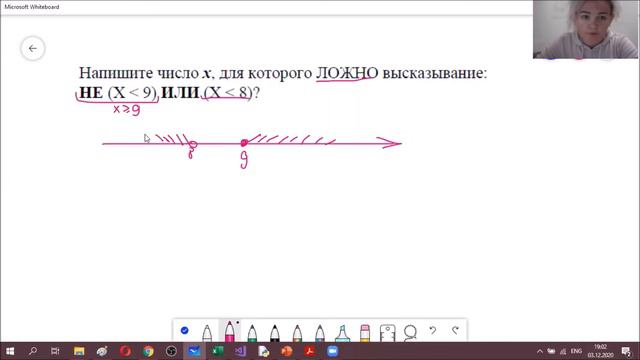This screenshot has height=360, width=640.
Task: Click the text 'Напишите число x'
Action: coord(145,73)
